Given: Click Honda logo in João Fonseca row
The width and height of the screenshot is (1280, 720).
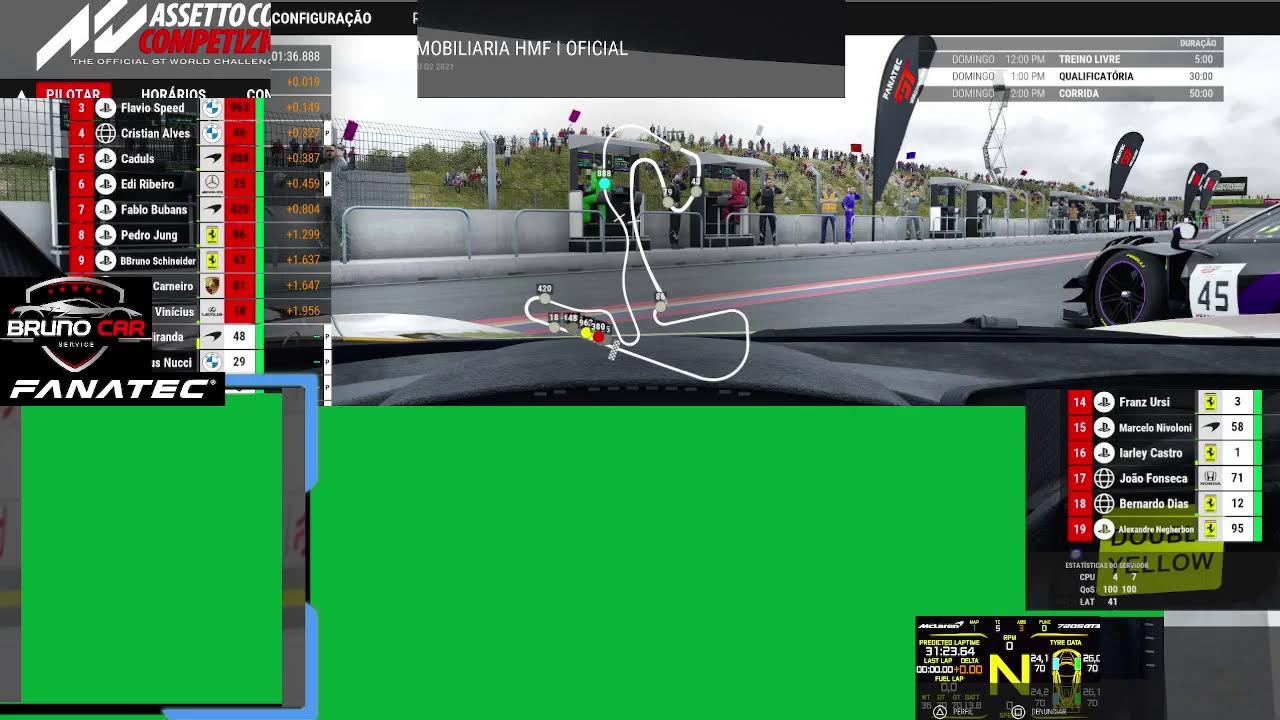Looking at the screenshot, I should pos(1210,478).
